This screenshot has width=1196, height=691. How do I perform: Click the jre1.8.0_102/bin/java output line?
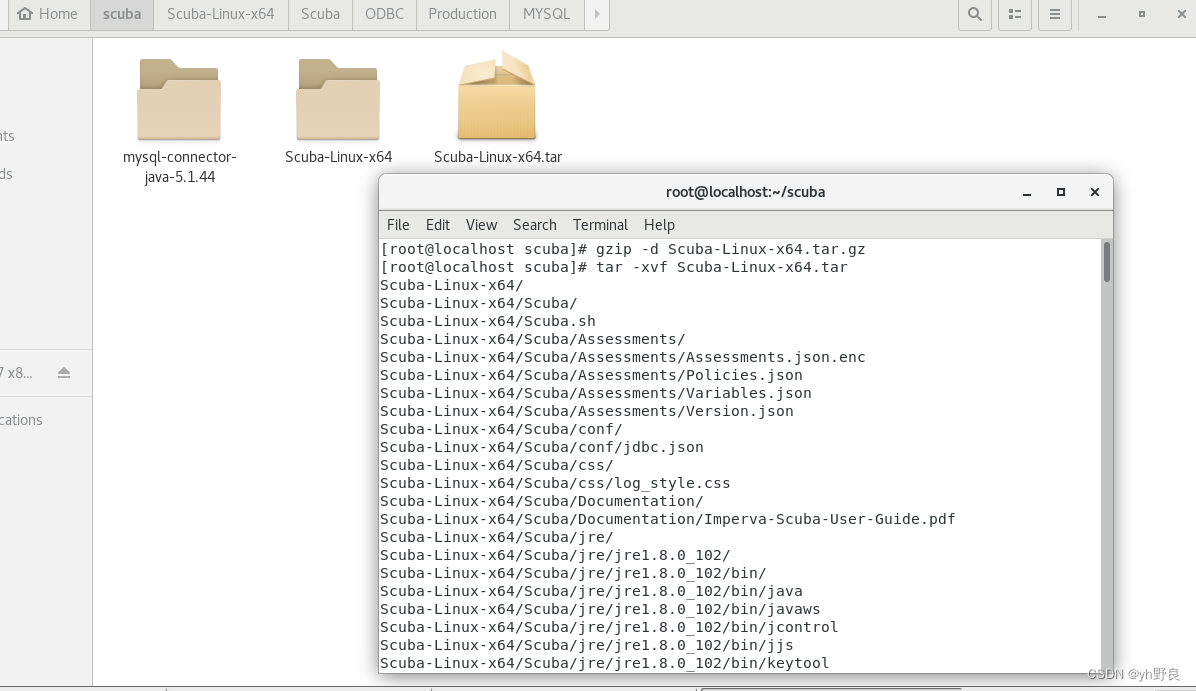coord(591,591)
